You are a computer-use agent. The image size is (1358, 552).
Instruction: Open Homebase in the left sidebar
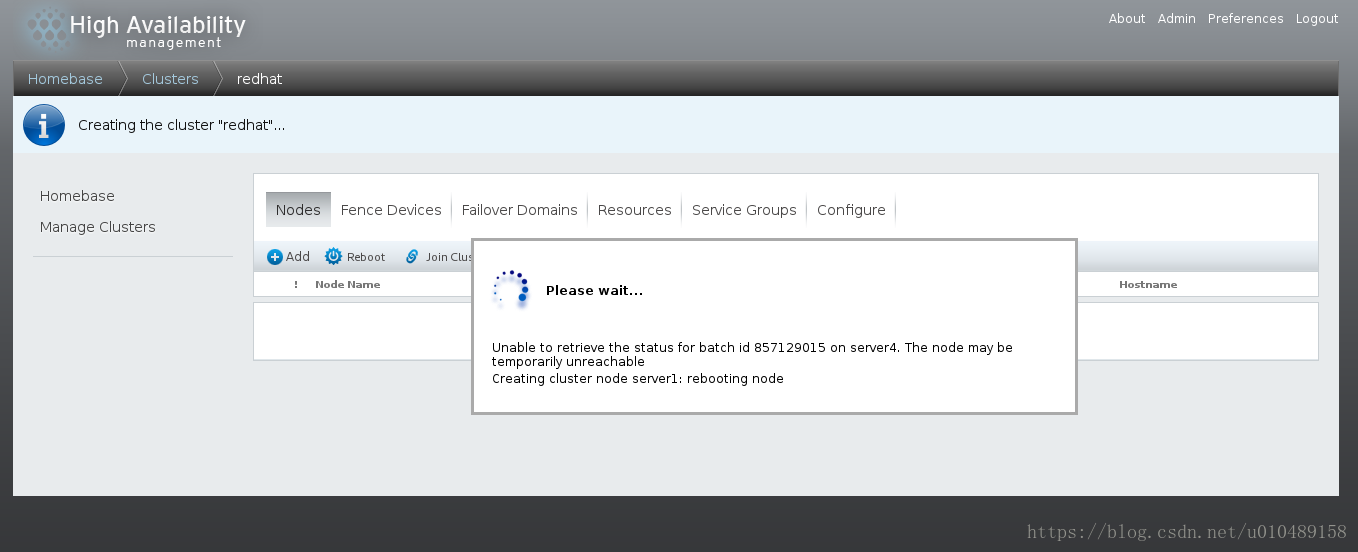pos(77,196)
